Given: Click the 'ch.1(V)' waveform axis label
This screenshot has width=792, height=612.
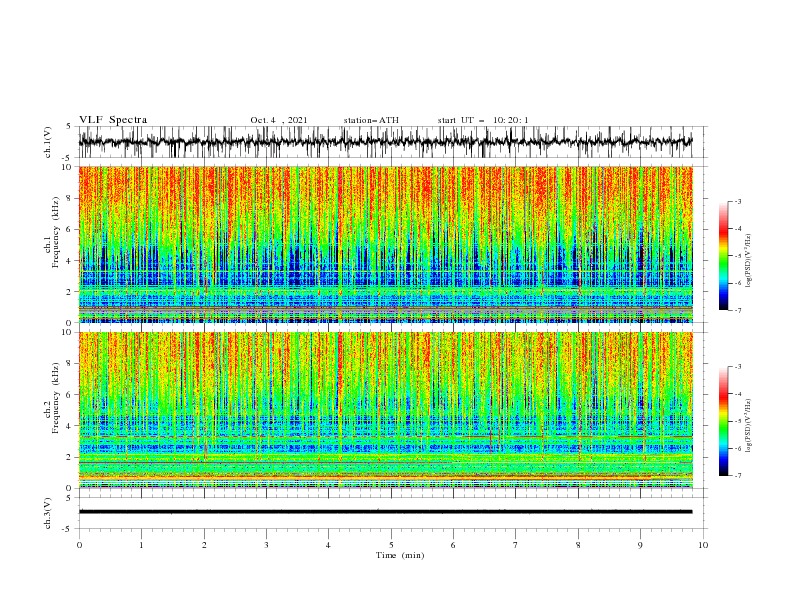Looking at the screenshot, I should pyautogui.click(x=48, y=142).
